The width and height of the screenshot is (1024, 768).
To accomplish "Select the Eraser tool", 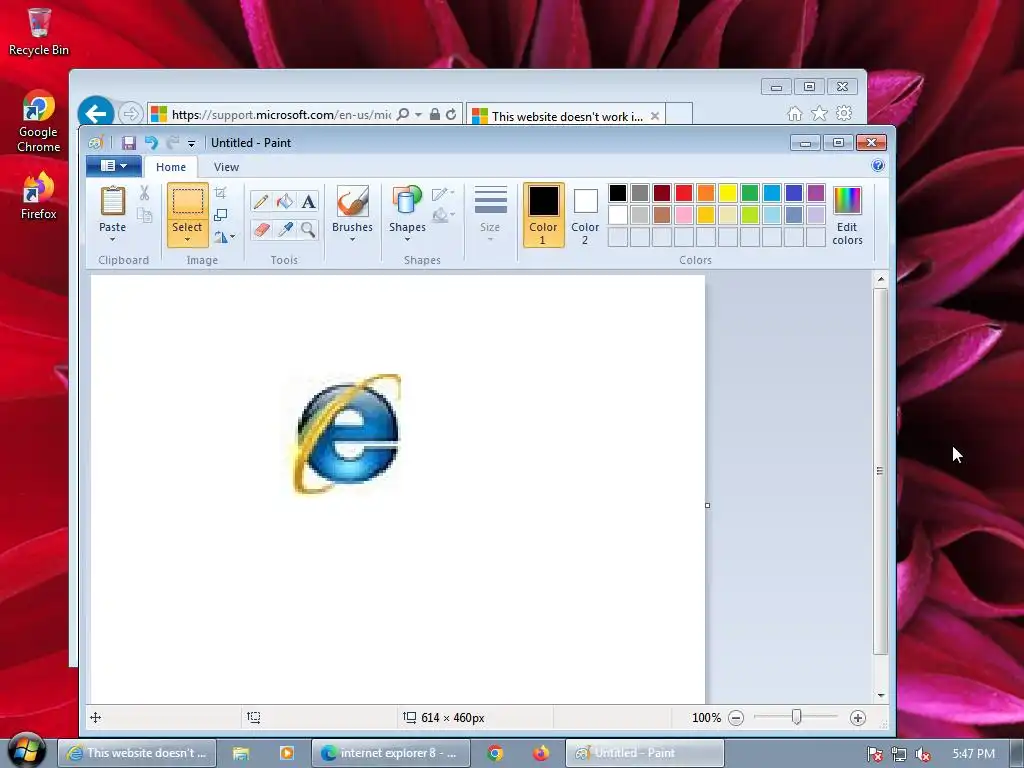I will click(x=261, y=229).
